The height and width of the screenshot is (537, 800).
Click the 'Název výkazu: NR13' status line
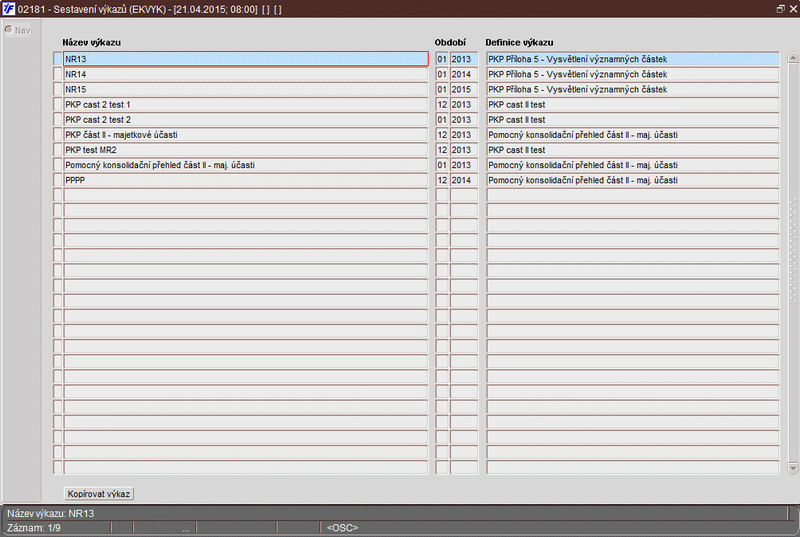tap(51, 514)
